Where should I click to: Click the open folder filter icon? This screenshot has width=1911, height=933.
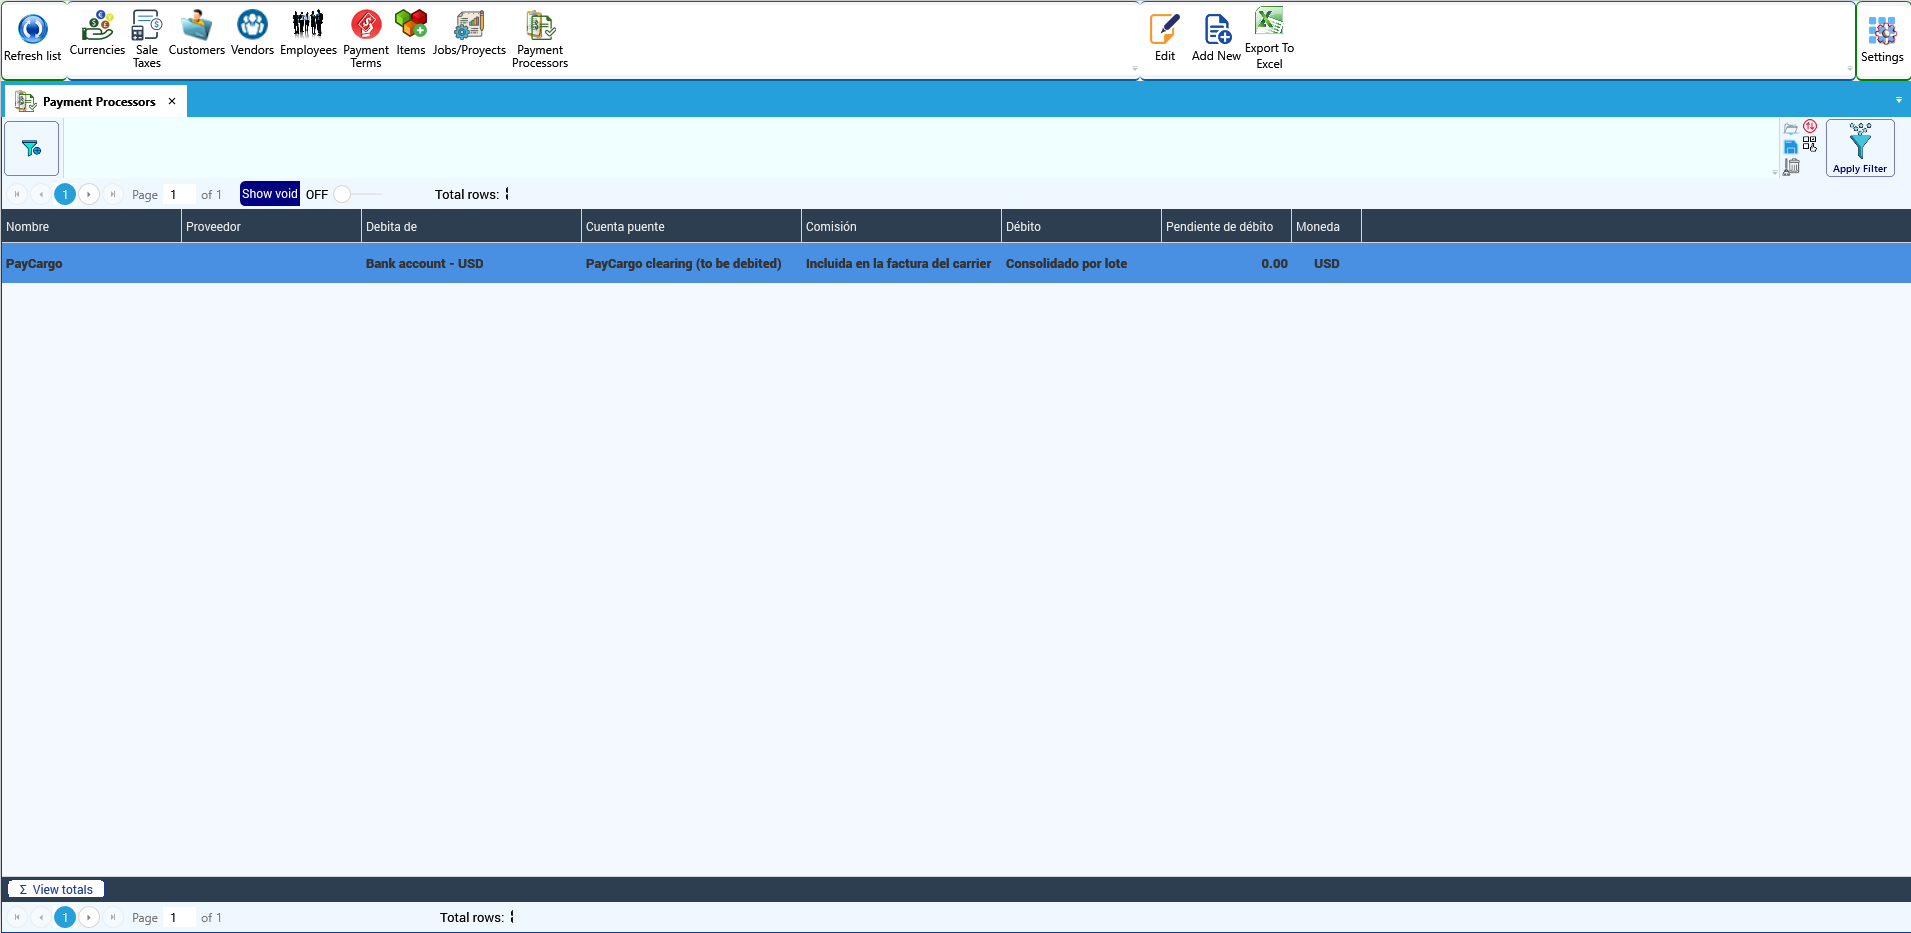point(1791,129)
